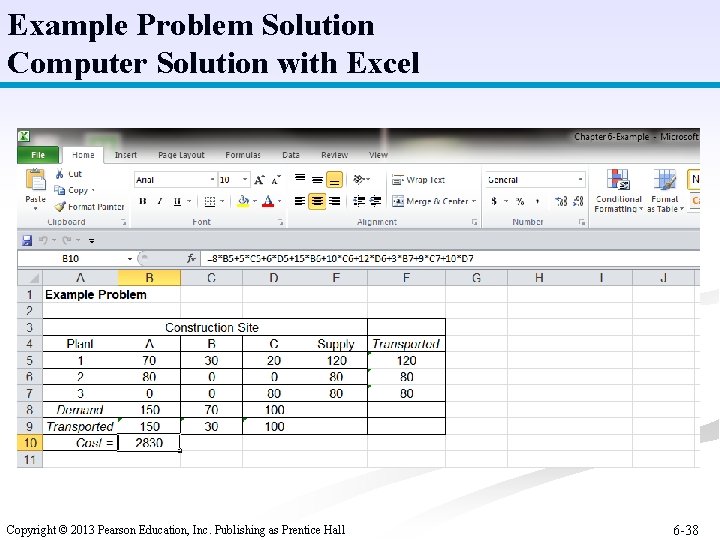This screenshot has height=540, width=720.
Task: Click Decrease Decimal icon
Action: tap(578, 201)
